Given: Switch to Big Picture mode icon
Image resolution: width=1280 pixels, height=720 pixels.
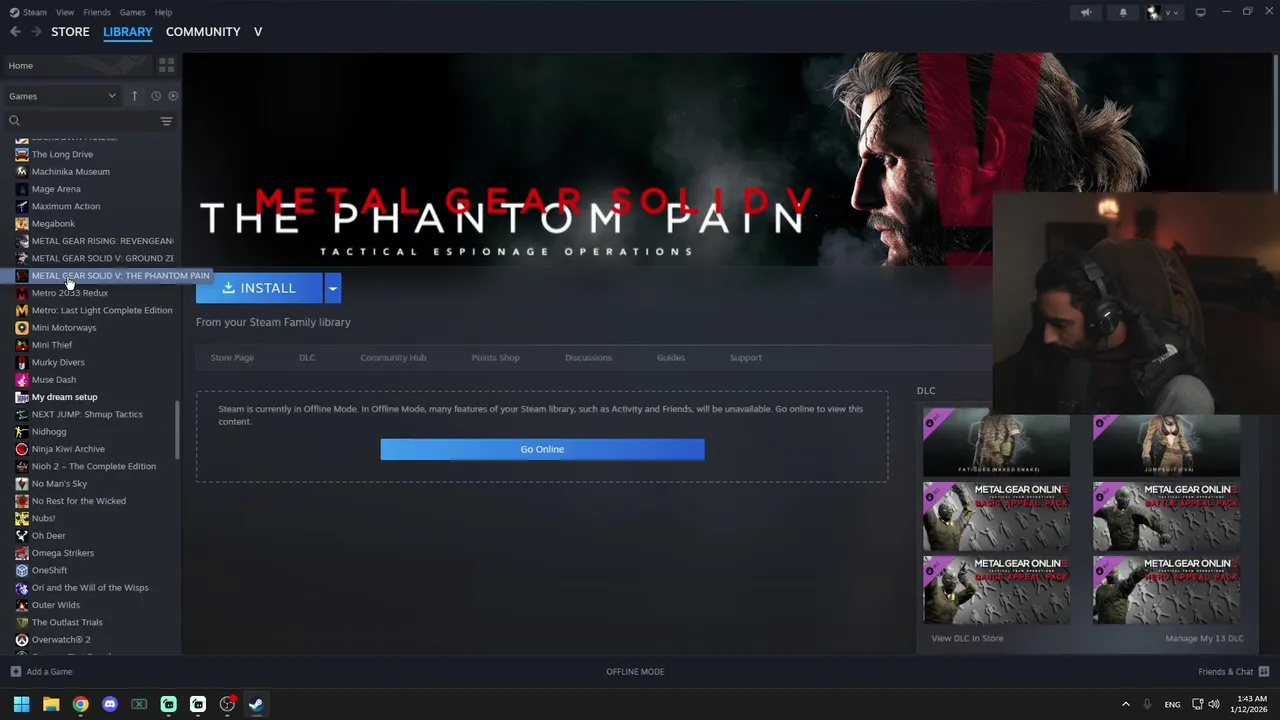Looking at the screenshot, I should pyautogui.click(x=1200, y=12).
